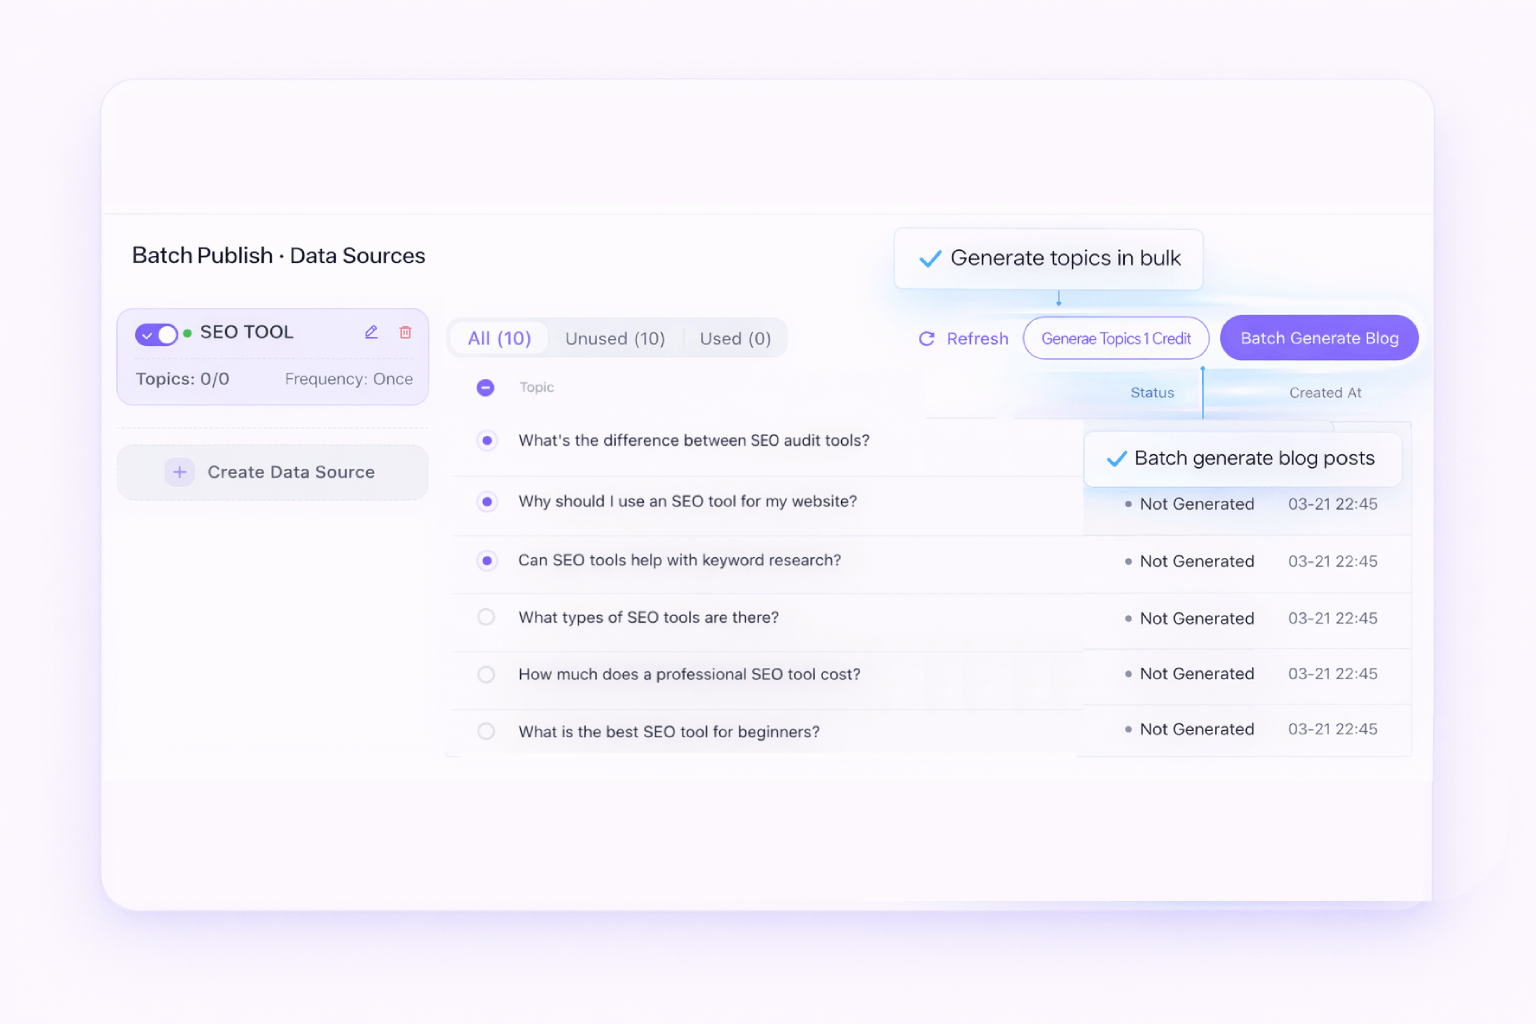
Task: Click the edit pencil icon on SEO TOOL card
Action: coord(371,332)
